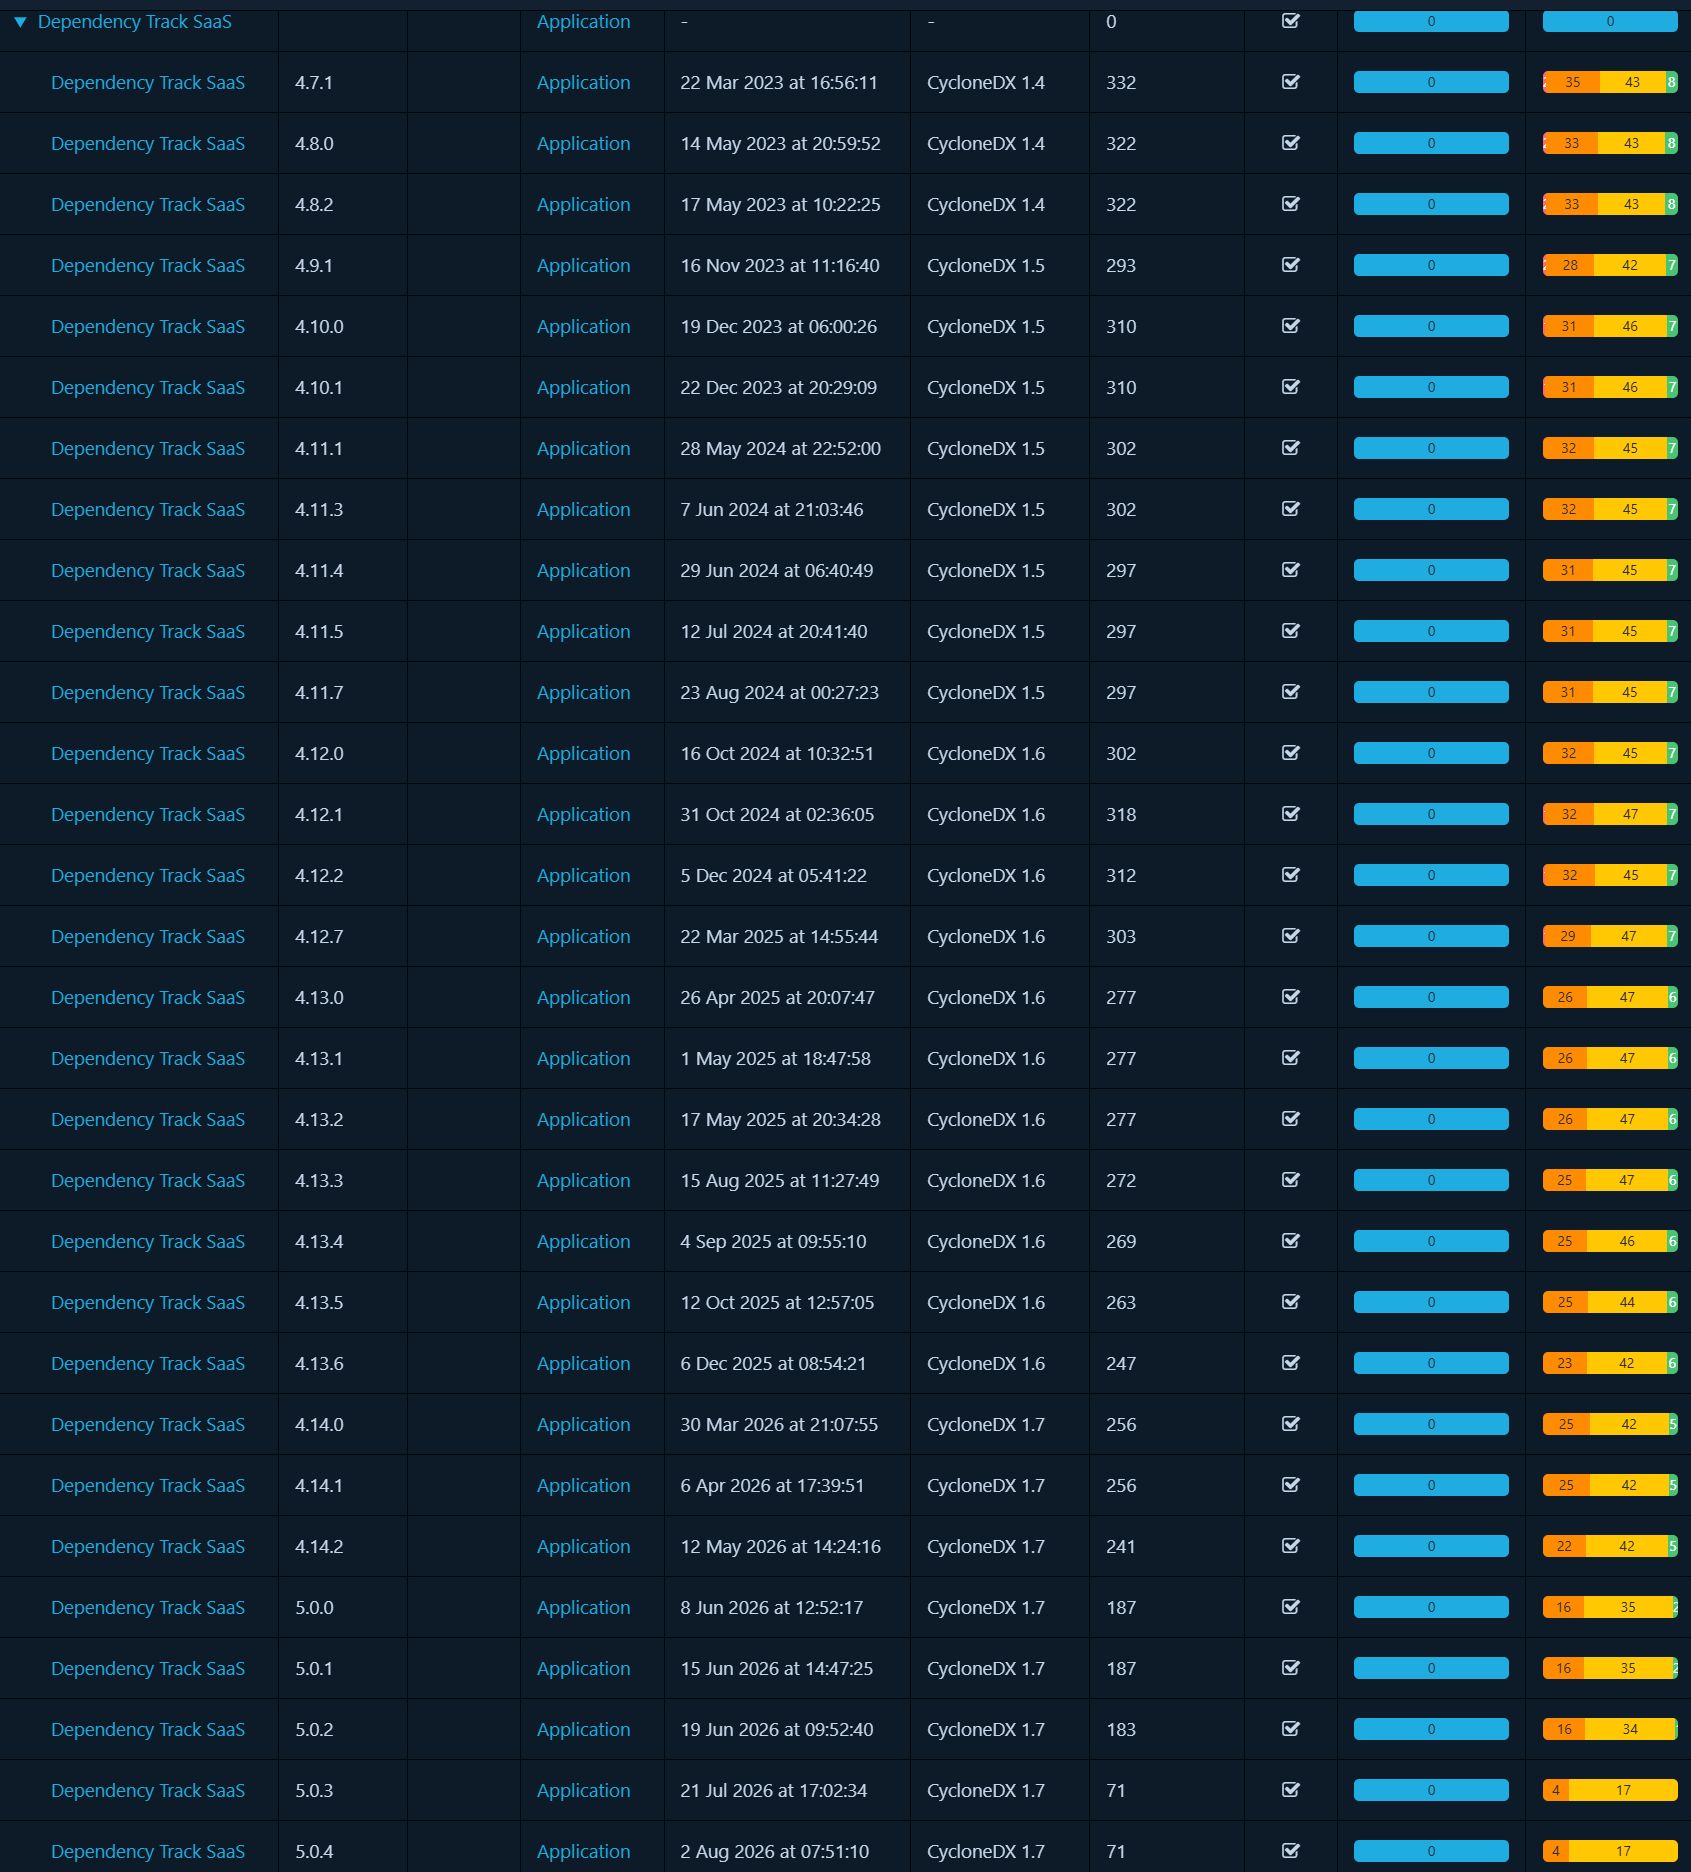The width and height of the screenshot is (1691, 1872).
Task: Click the active check icon for version 4.7.1
Action: point(1291,82)
